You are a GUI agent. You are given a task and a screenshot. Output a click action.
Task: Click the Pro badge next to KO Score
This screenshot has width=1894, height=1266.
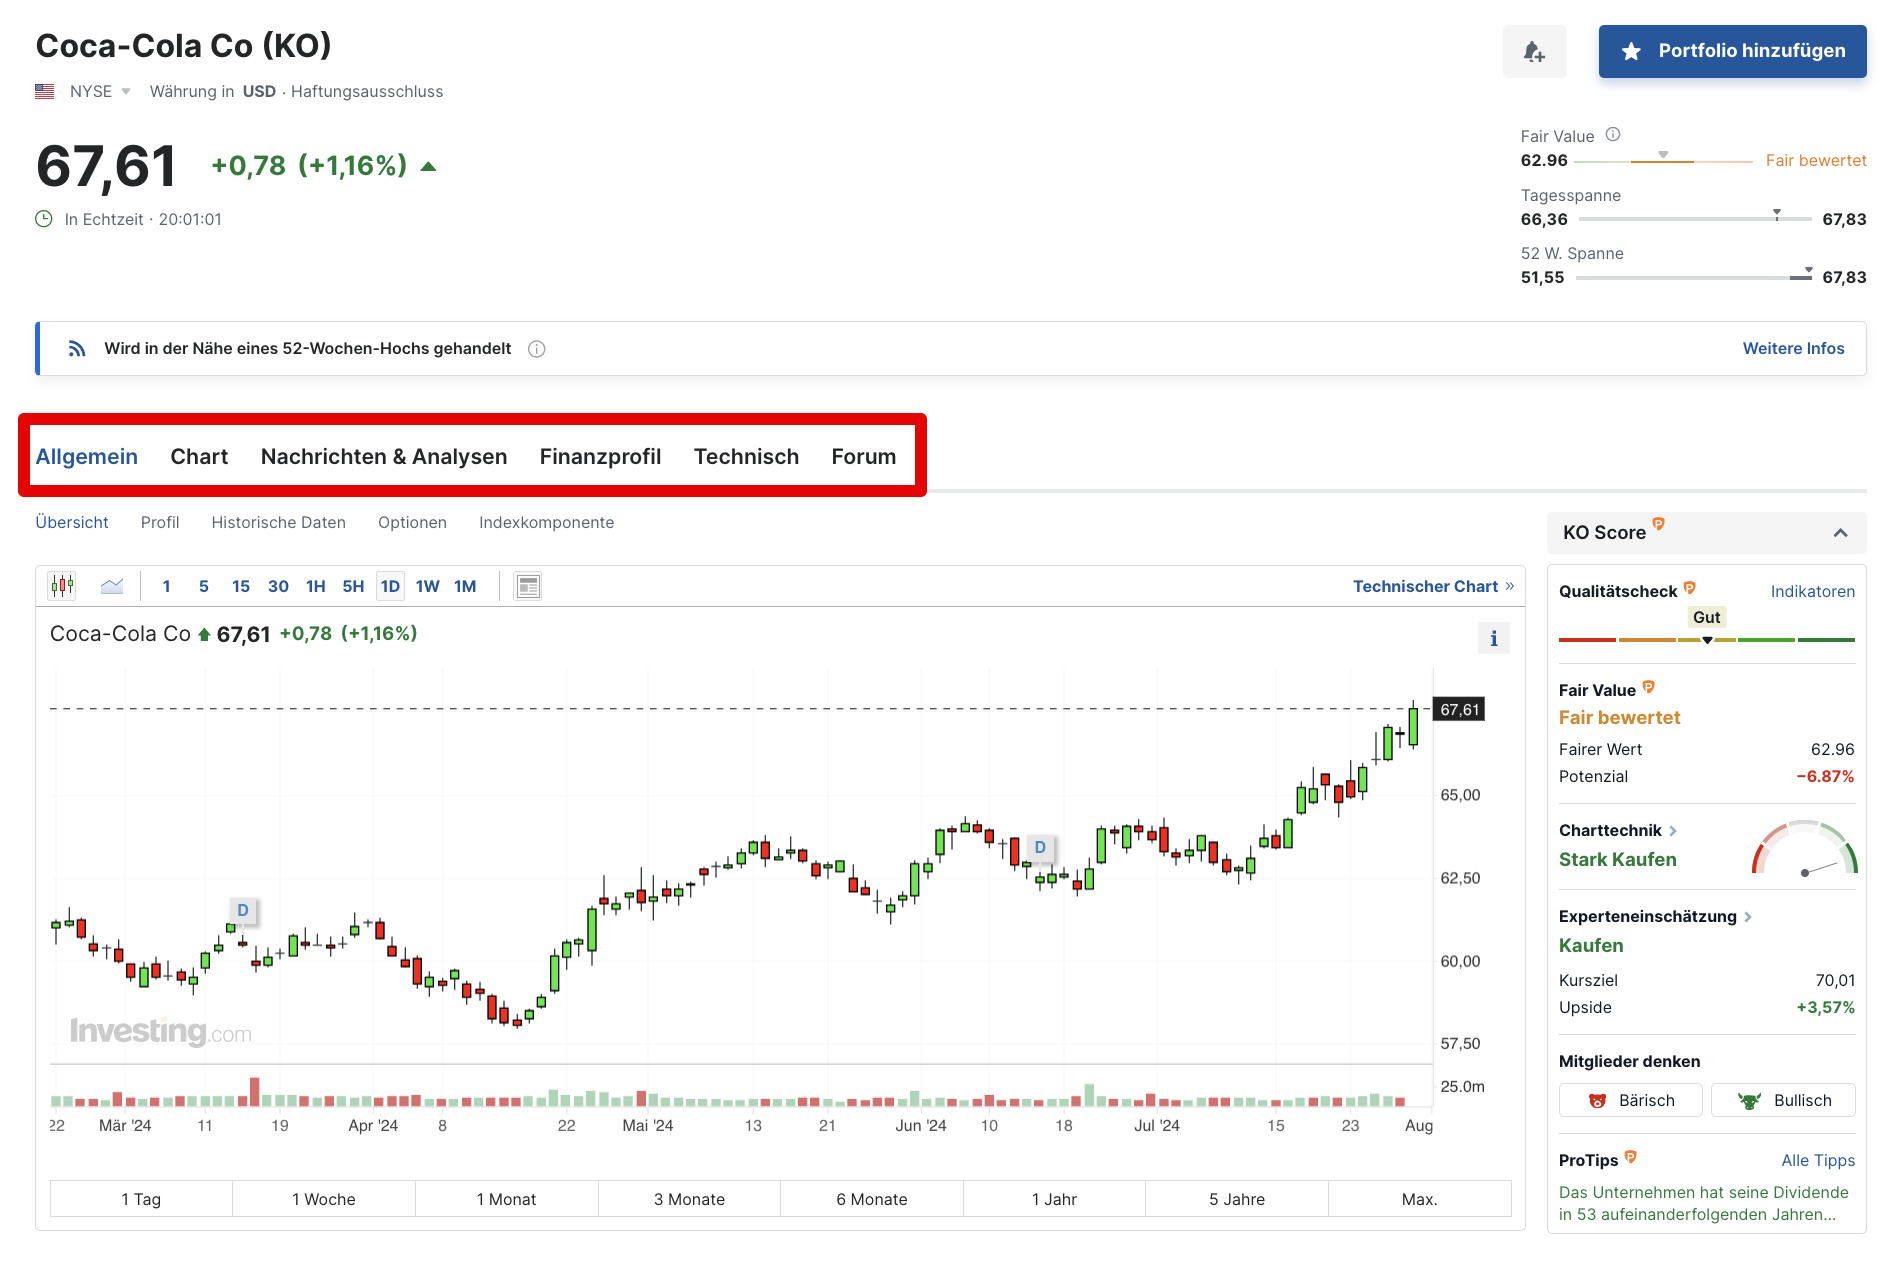pyautogui.click(x=1658, y=524)
